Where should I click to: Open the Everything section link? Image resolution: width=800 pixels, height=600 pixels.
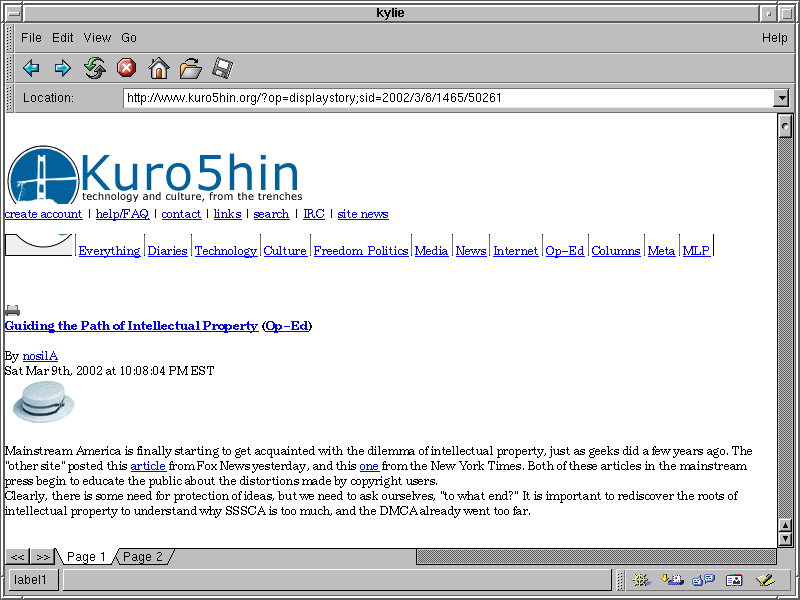[x=109, y=251]
